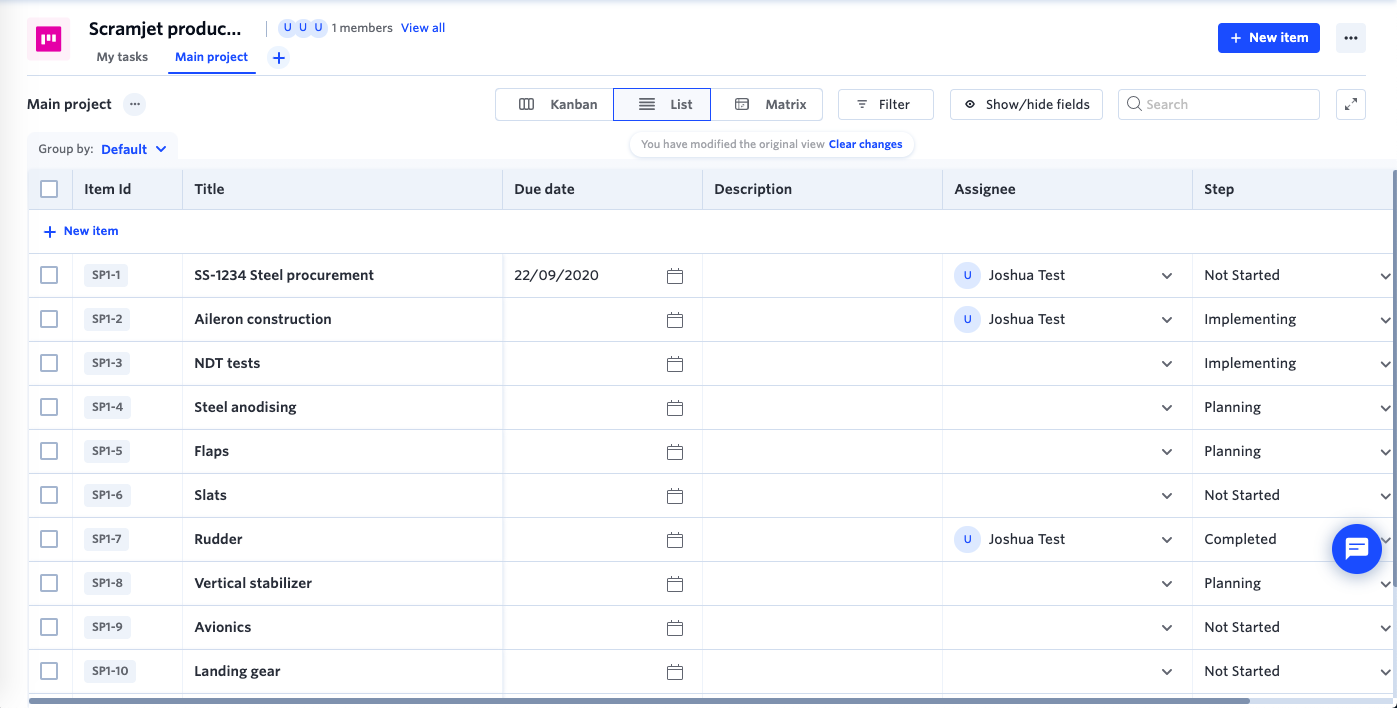The height and width of the screenshot is (708, 1397).
Task: Select the Main project tab
Action: (x=211, y=57)
